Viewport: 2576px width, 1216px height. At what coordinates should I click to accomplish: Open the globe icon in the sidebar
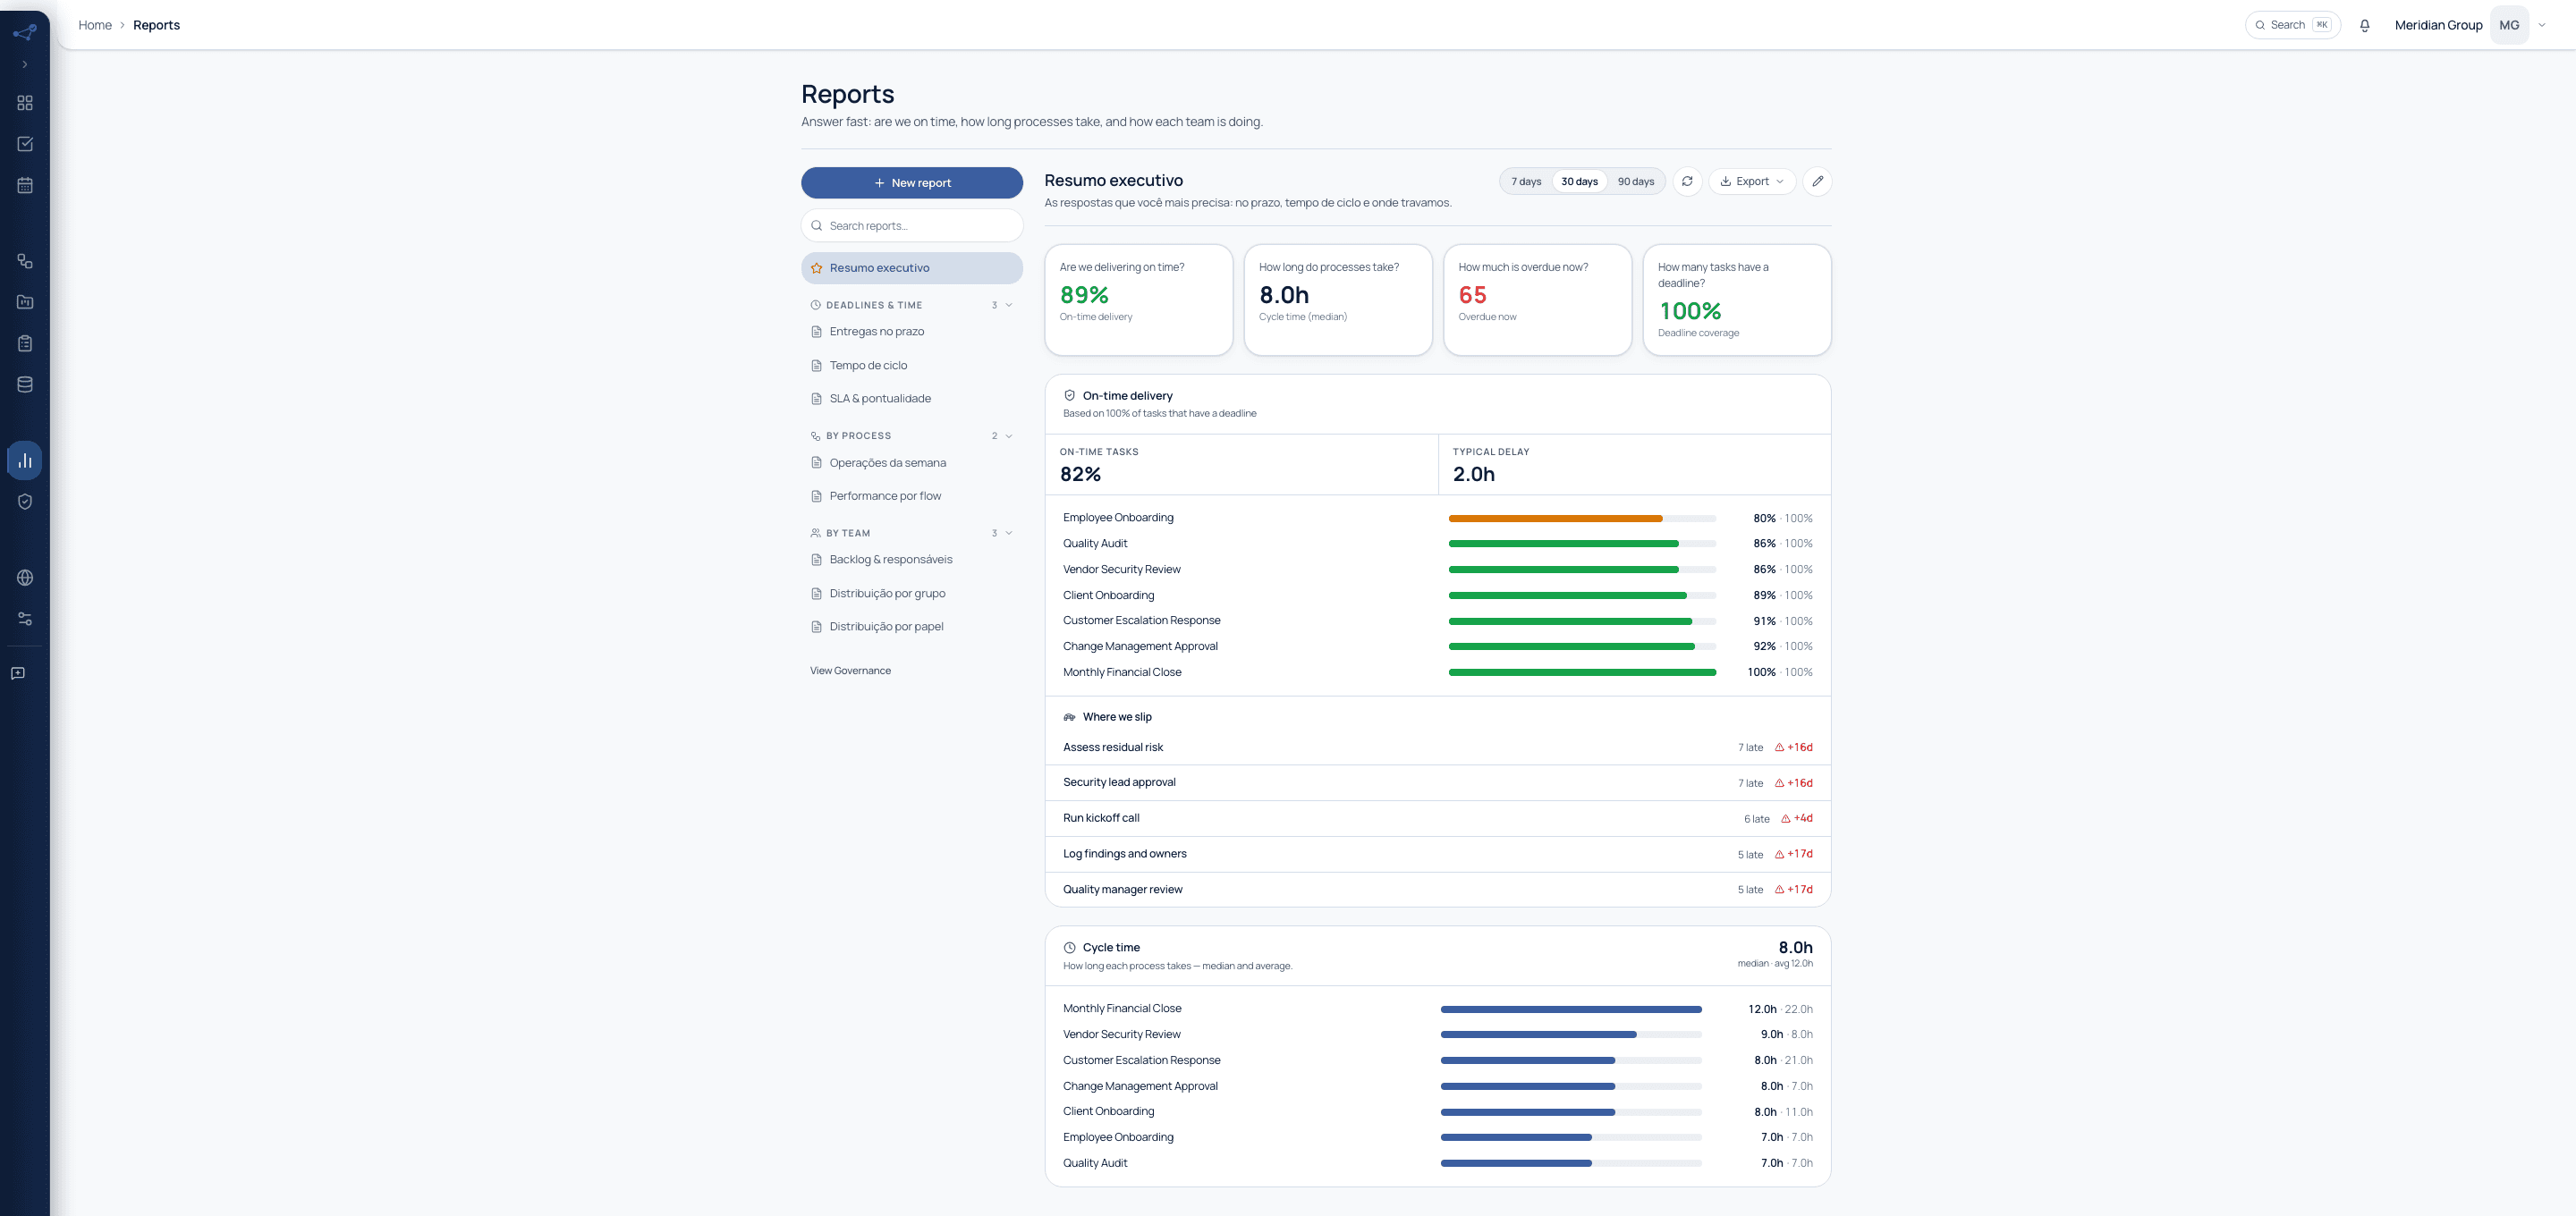click(25, 578)
